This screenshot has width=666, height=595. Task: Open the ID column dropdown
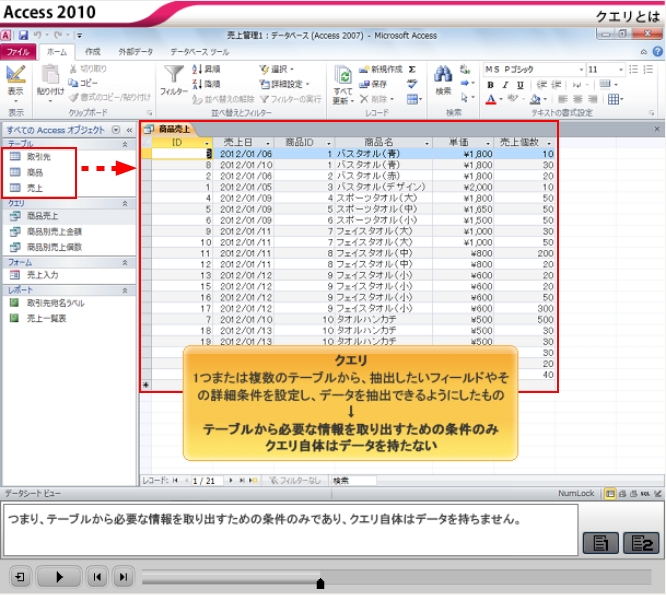(x=207, y=143)
